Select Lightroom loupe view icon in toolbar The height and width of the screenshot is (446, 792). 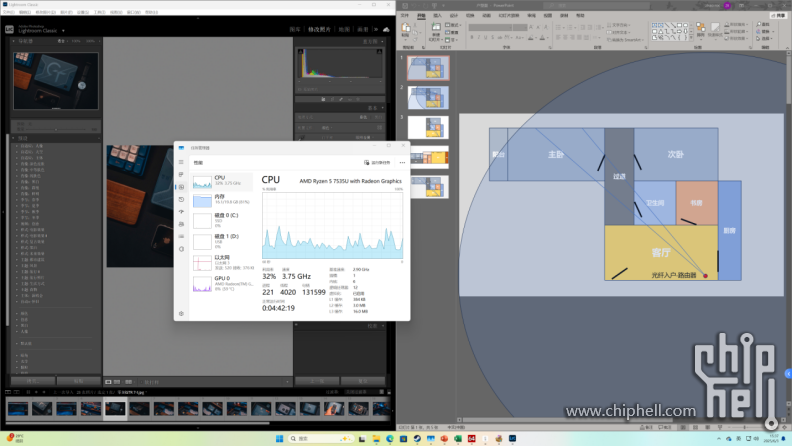108,382
